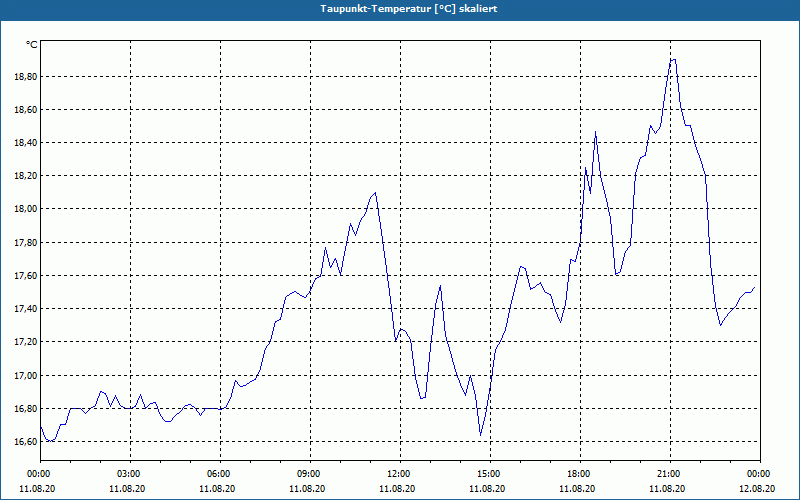This screenshot has height=500, width=800.
Task: Pick the 17,80 y-axis value
Action: pyautogui.click(x=24, y=242)
